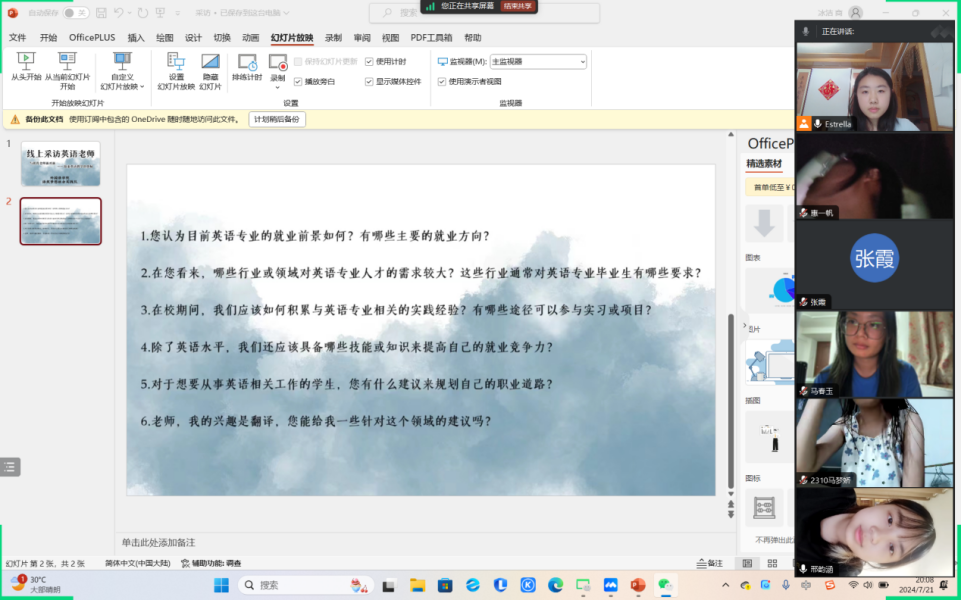
Task: Toggle the 播放旁白 checkbox
Action: pyautogui.click(x=298, y=81)
